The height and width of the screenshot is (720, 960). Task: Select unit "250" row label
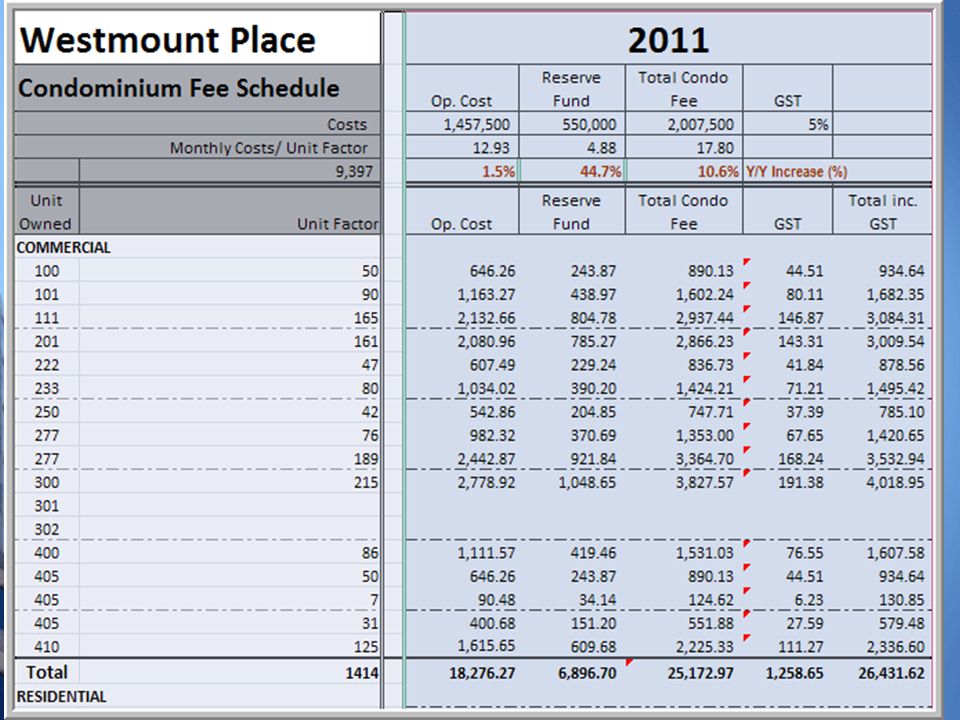(47, 412)
